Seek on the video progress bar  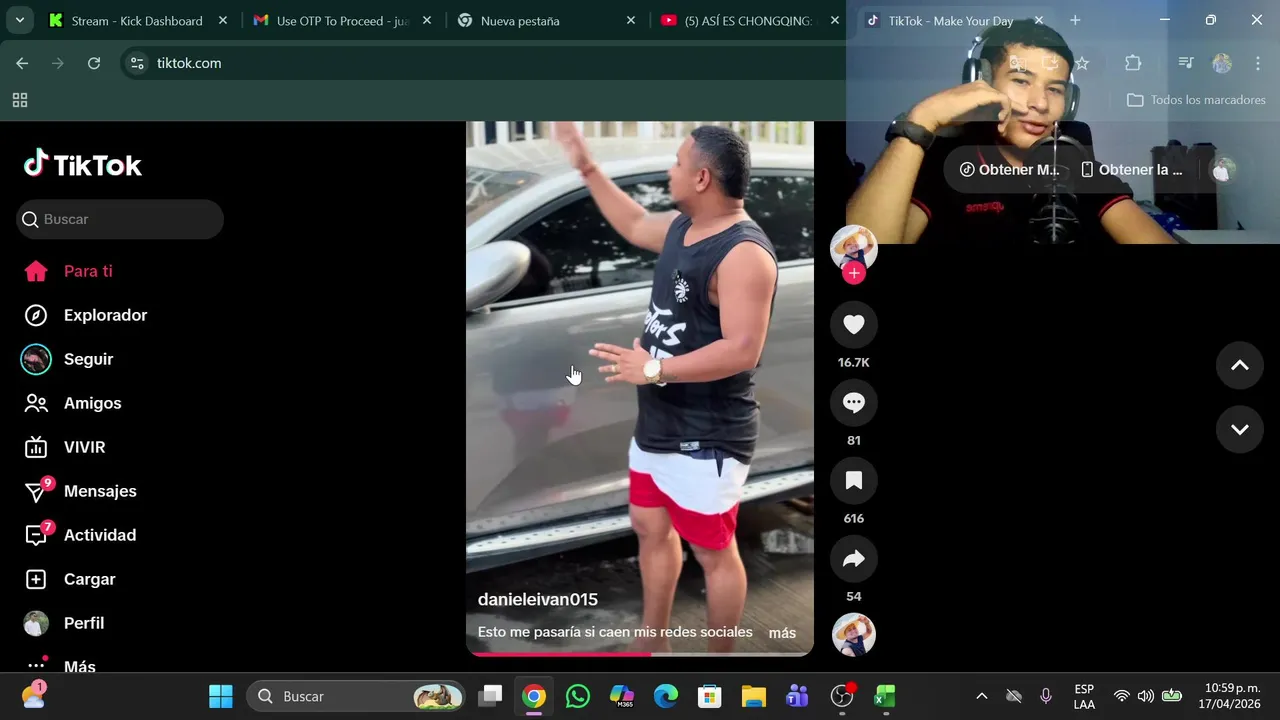(x=640, y=654)
